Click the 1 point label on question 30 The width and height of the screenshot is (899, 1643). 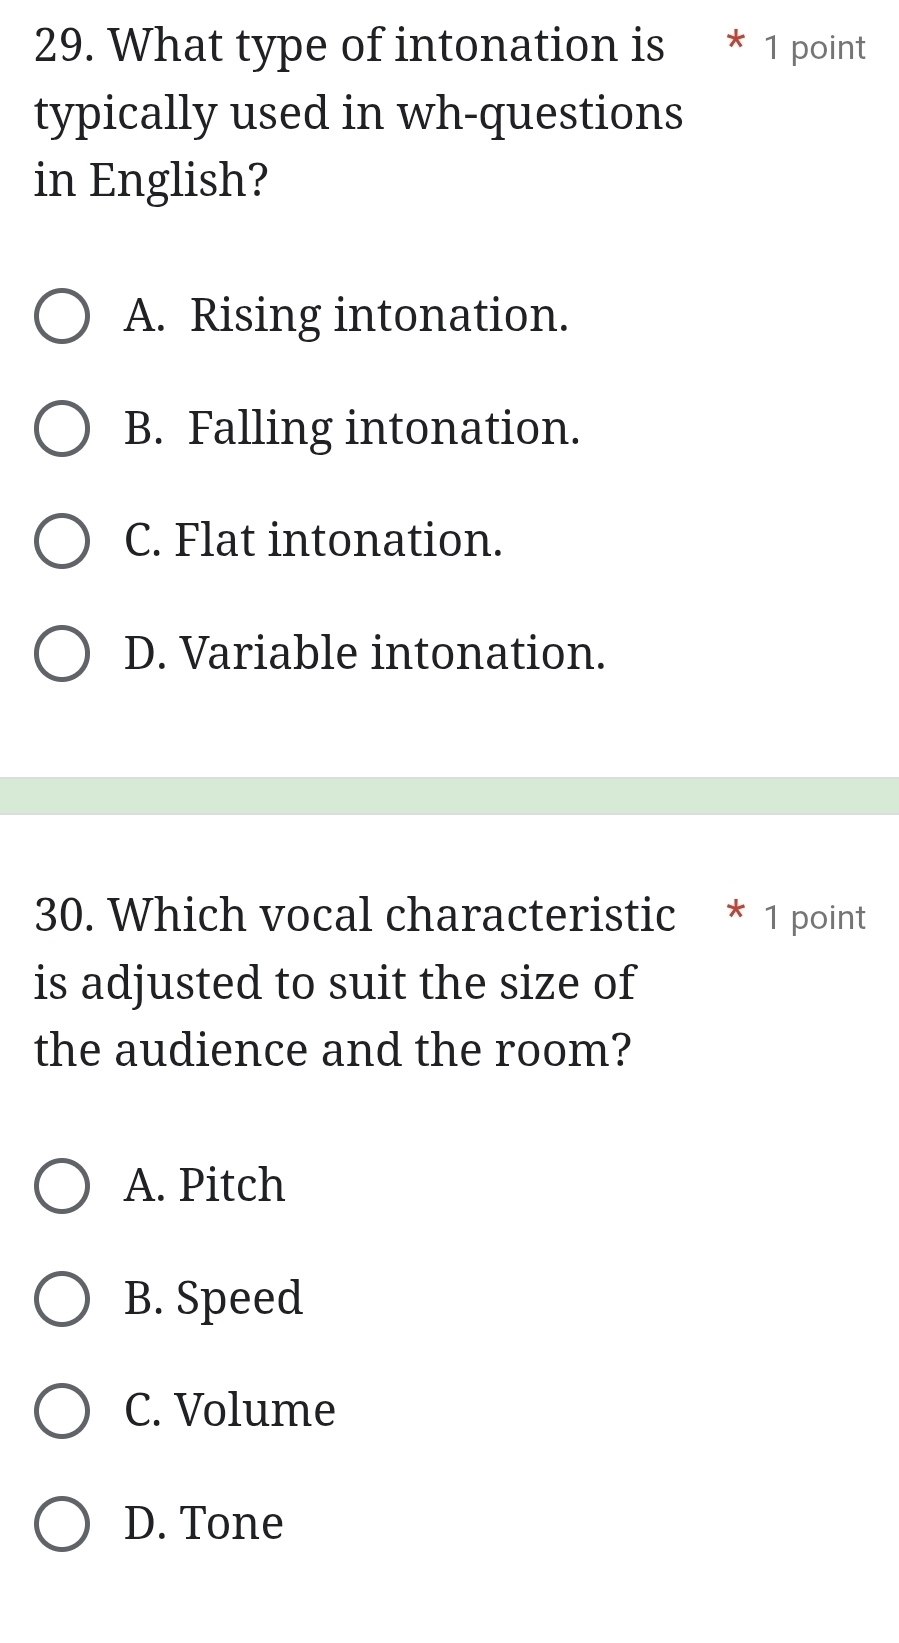(x=814, y=917)
